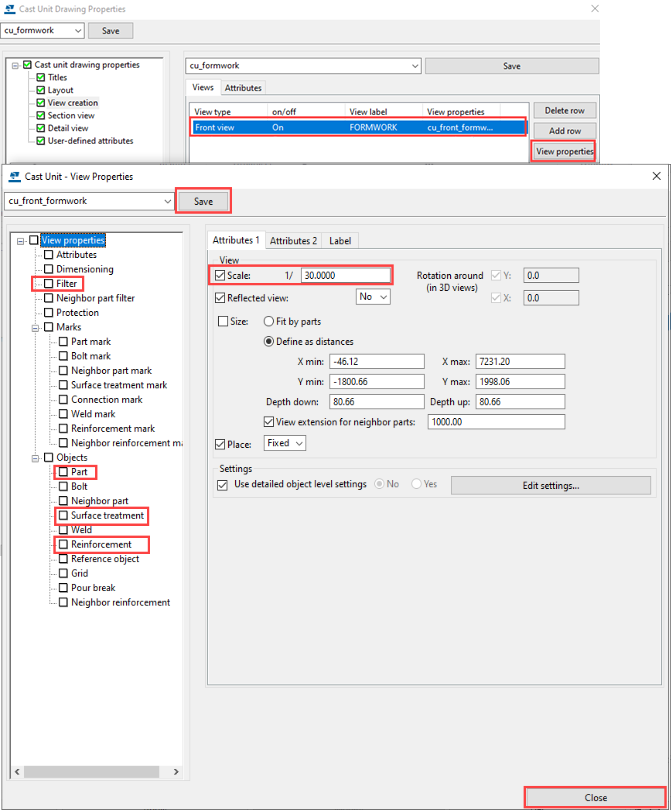Select the Front view row in table
672x811 pixels.
357,128
